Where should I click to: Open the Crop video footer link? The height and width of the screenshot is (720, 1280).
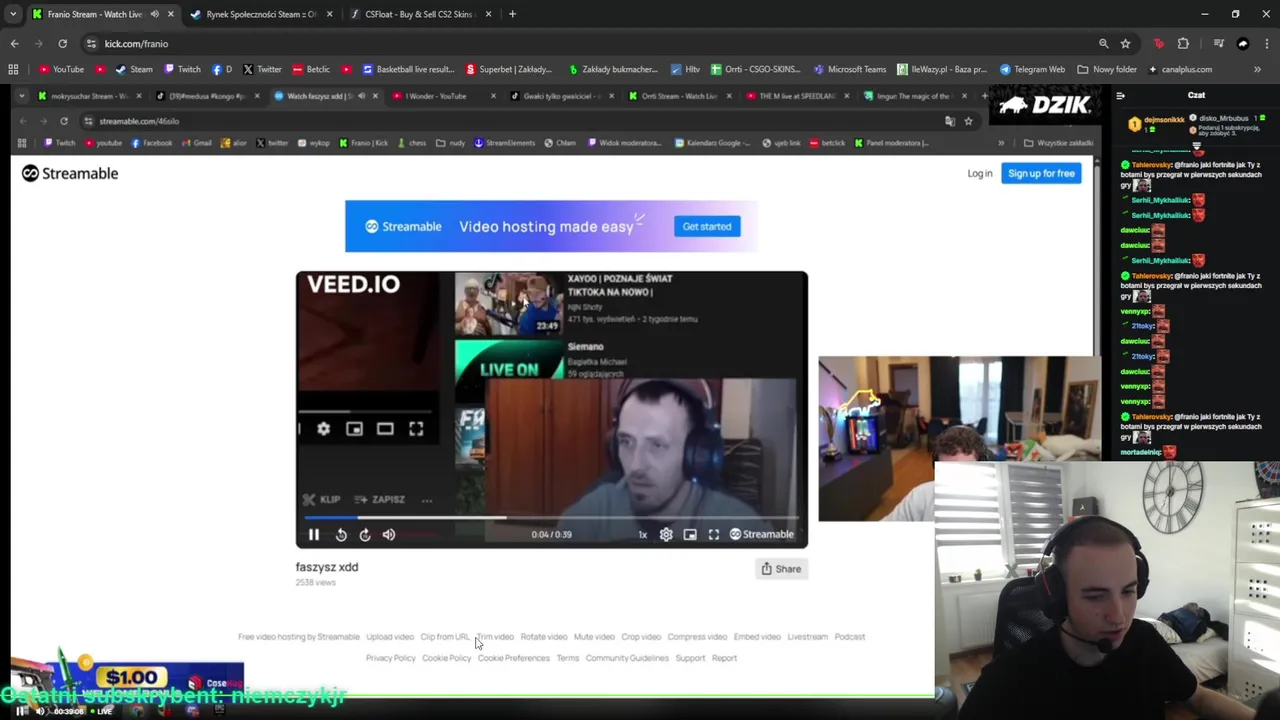pyautogui.click(x=641, y=637)
